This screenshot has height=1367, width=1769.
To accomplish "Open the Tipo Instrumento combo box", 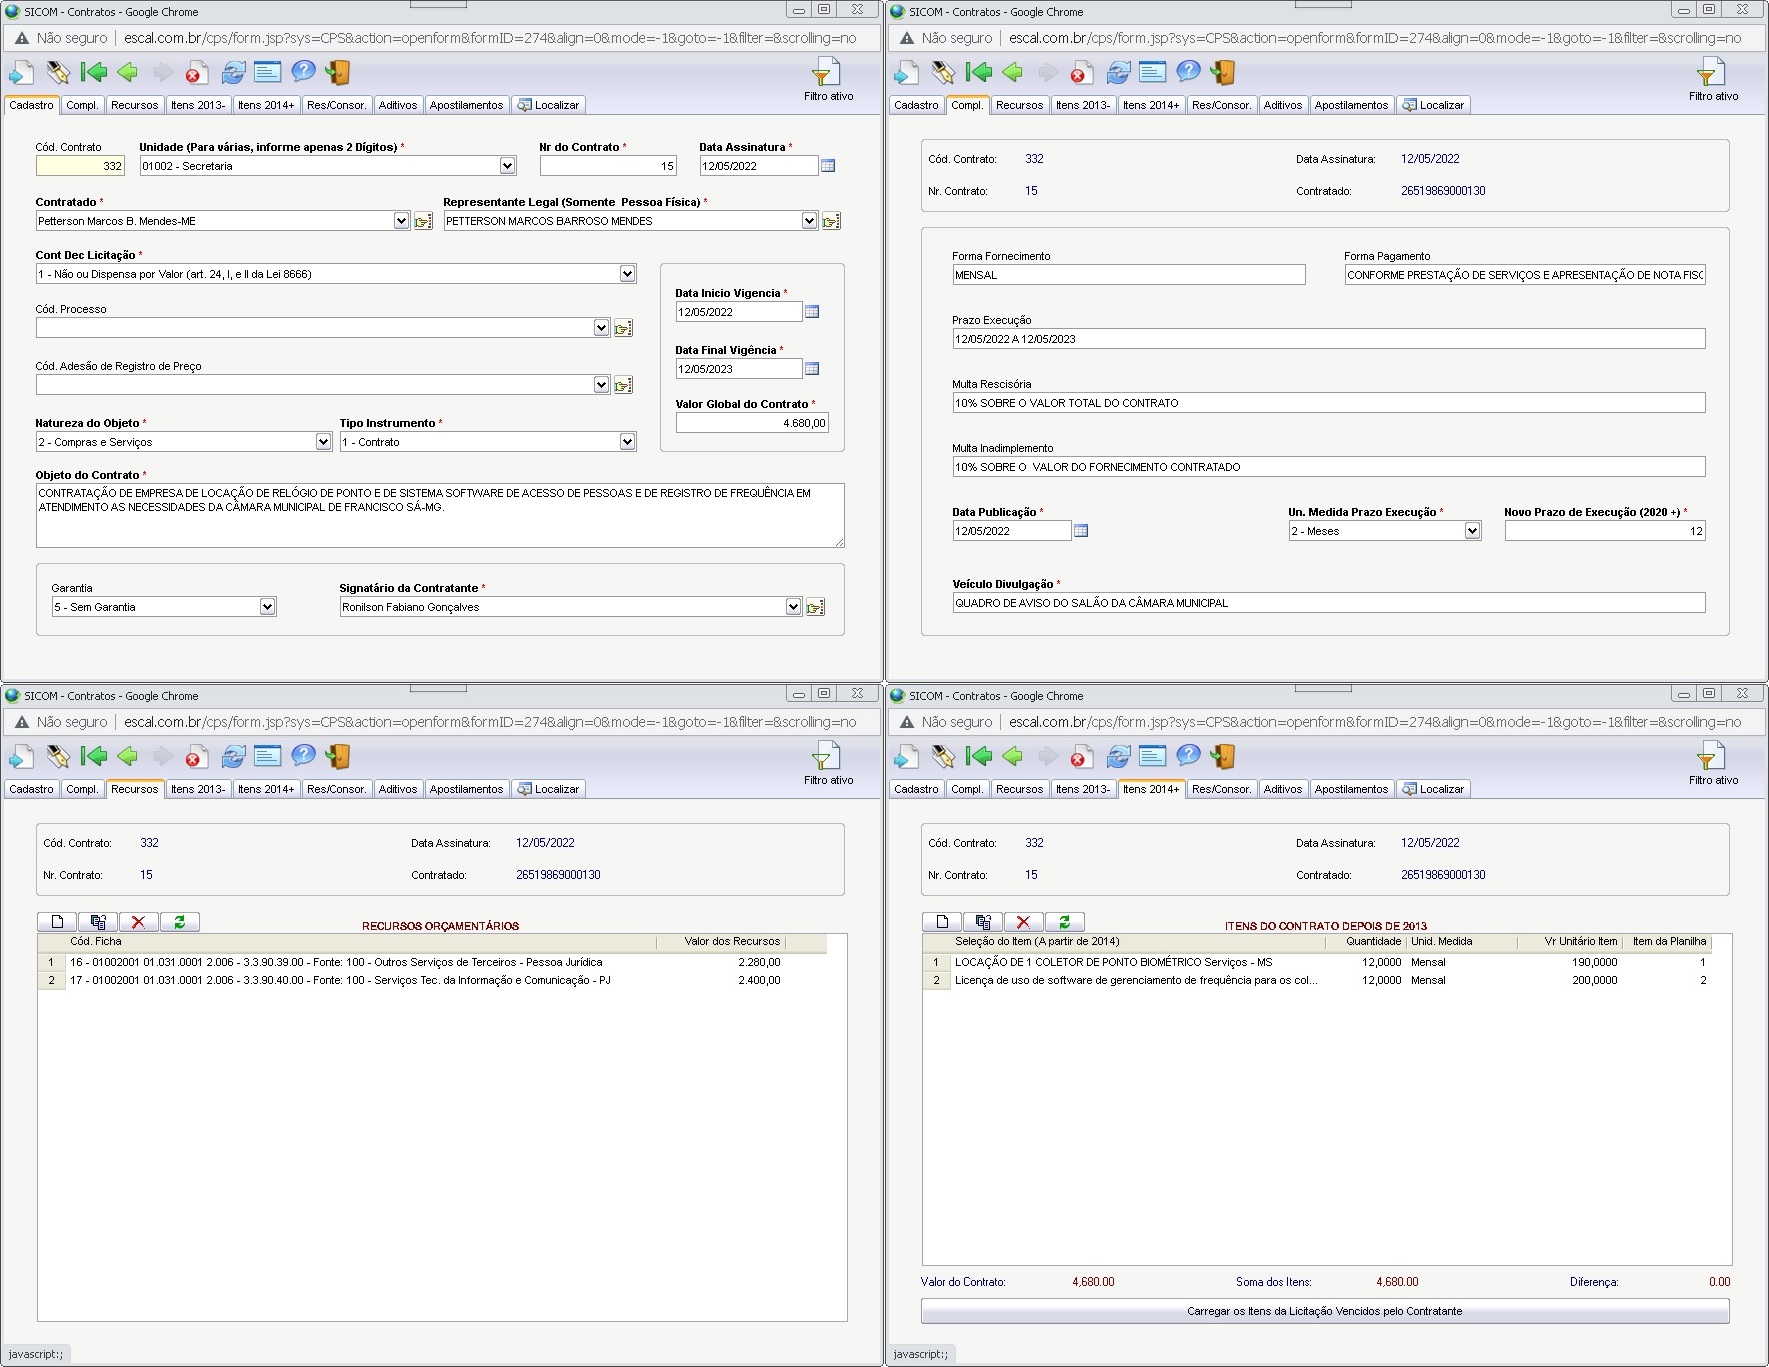I will (x=627, y=442).
